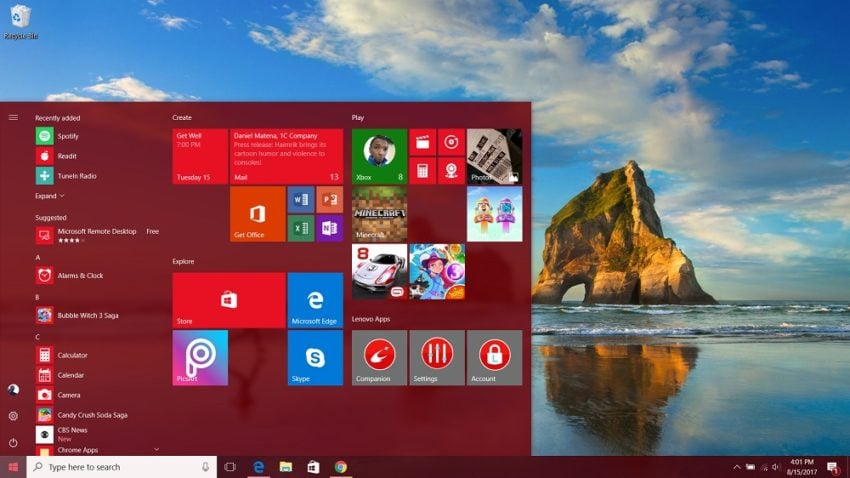Open Calculator from the app list
Screen dimensions: 850x478
pos(62,356)
